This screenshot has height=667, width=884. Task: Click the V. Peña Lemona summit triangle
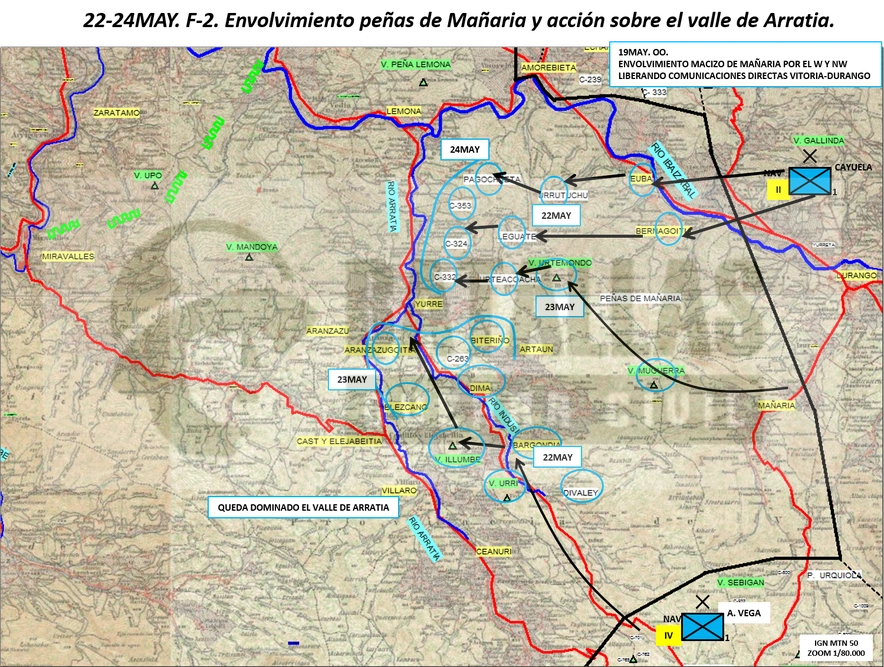point(423,82)
